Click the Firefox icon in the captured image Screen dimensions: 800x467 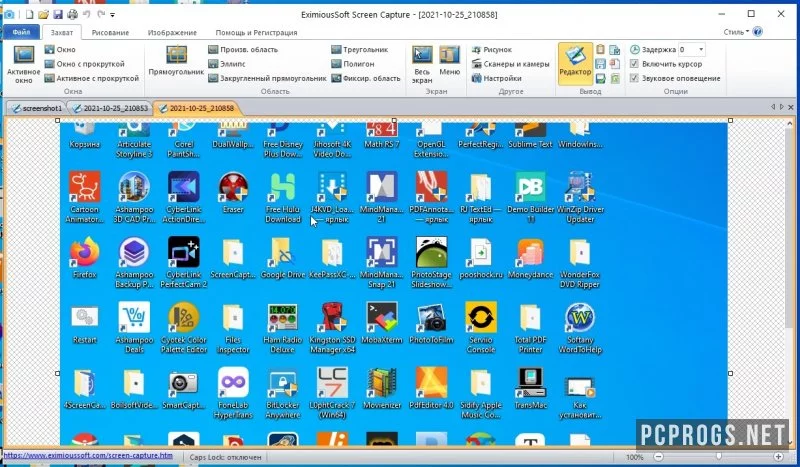(85, 253)
